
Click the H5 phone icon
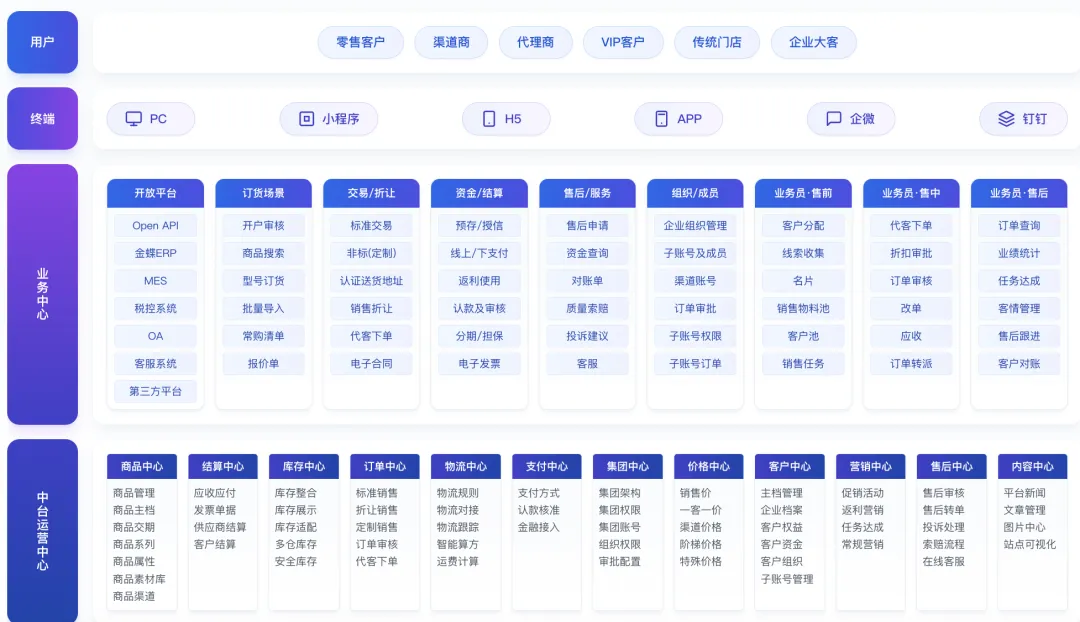click(x=489, y=118)
